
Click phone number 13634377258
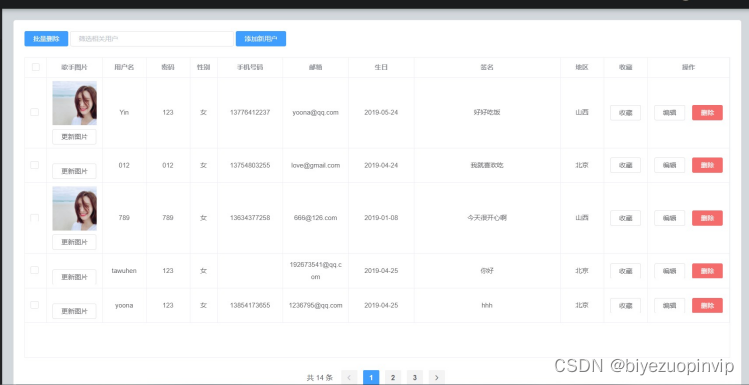[250, 218]
